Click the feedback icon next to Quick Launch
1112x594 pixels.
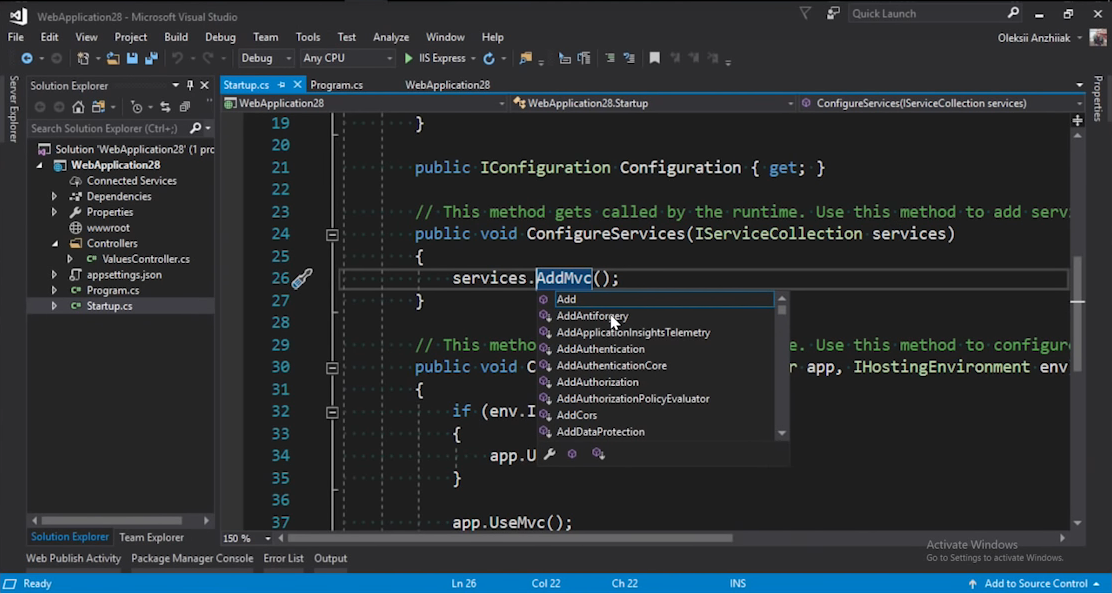pos(833,13)
